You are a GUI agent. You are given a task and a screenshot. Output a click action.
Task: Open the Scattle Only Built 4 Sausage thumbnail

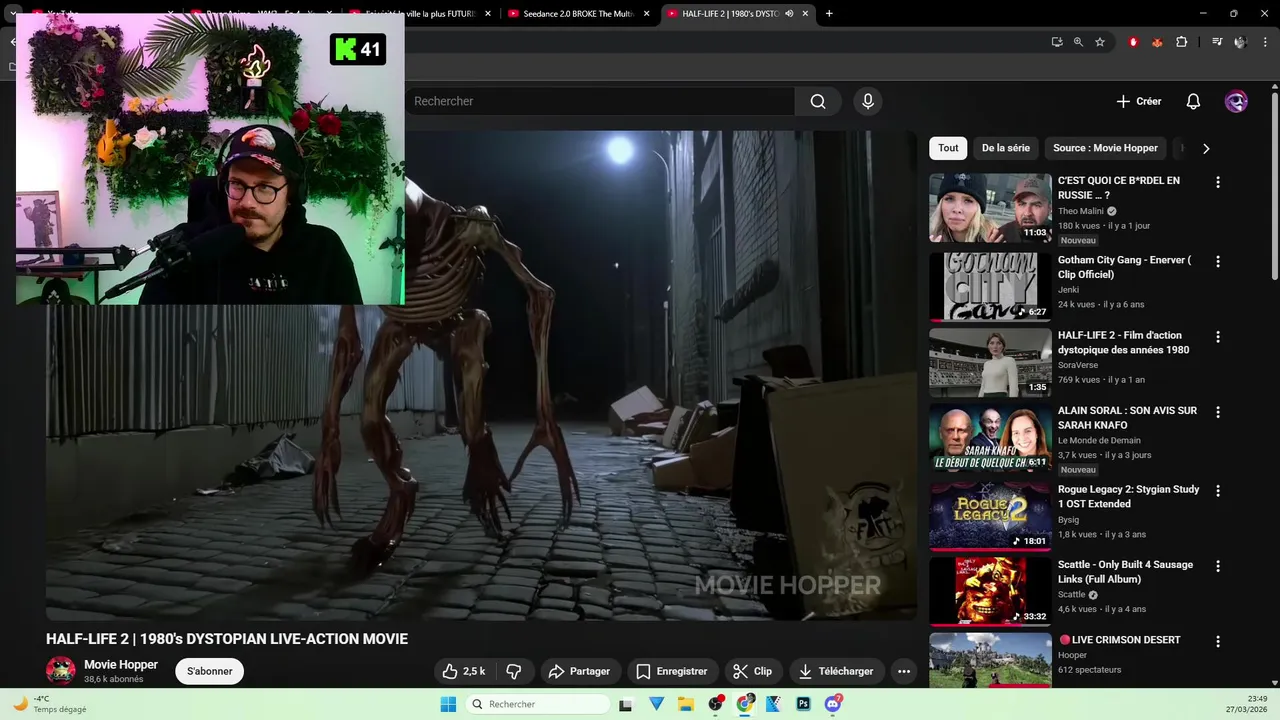click(990, 592)
